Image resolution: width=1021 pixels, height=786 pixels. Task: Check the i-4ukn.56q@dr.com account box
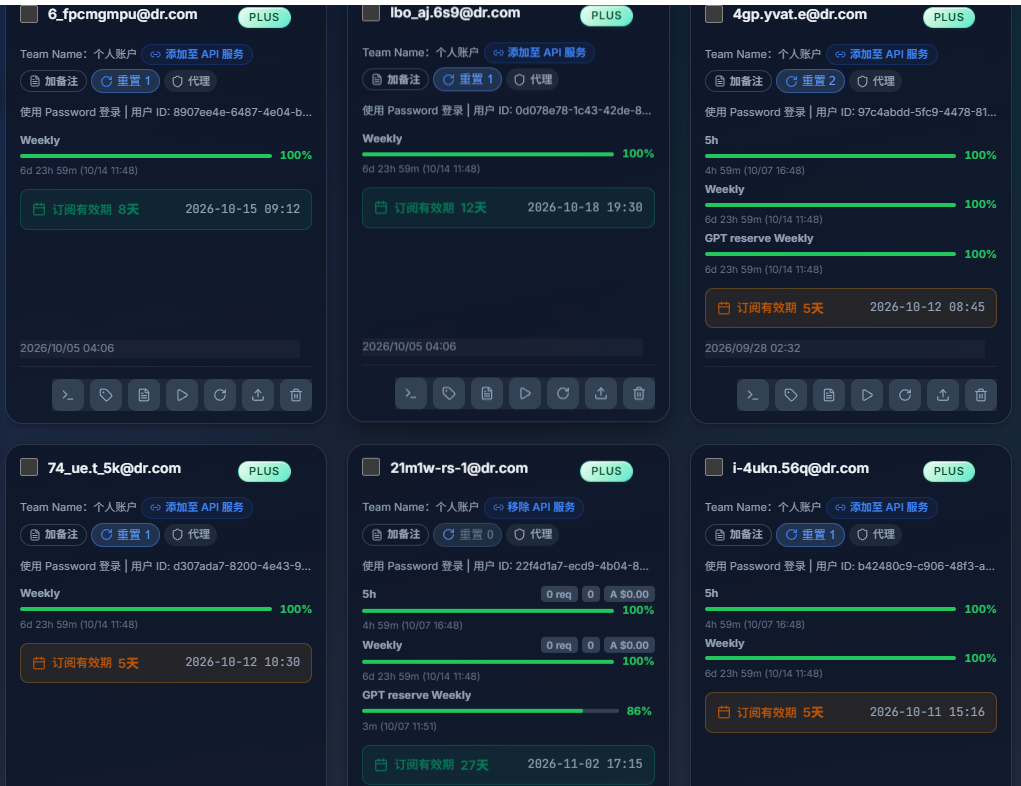coord(714,468)
